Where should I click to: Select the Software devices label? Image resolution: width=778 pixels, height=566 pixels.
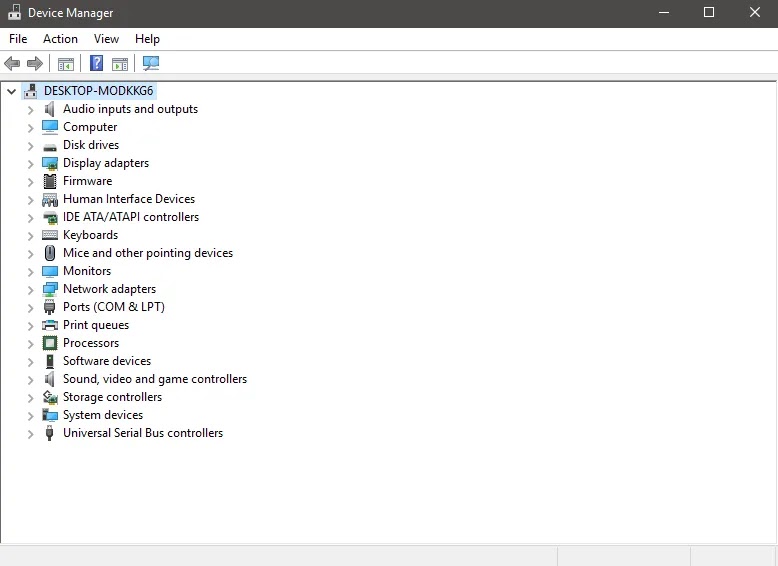pos(107,361)
